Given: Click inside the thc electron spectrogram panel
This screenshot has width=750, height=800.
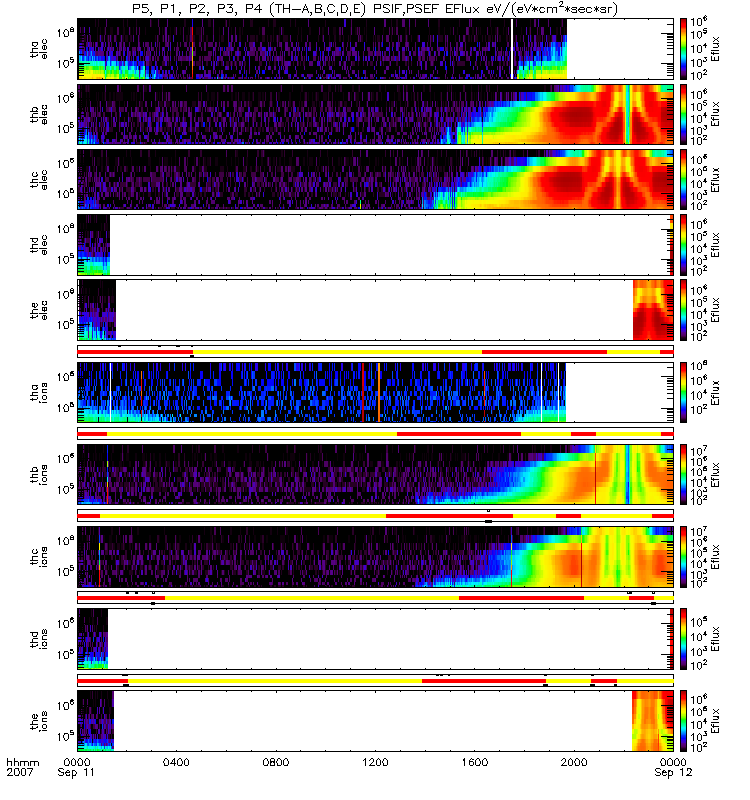Looking at the screenshot, I should pos(376,179).
